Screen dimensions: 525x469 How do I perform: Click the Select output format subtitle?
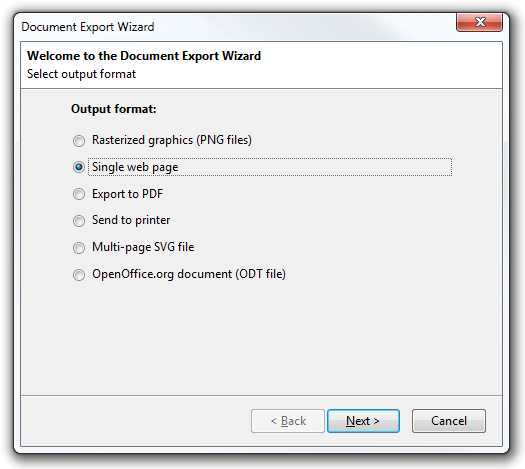pos(81,74)
